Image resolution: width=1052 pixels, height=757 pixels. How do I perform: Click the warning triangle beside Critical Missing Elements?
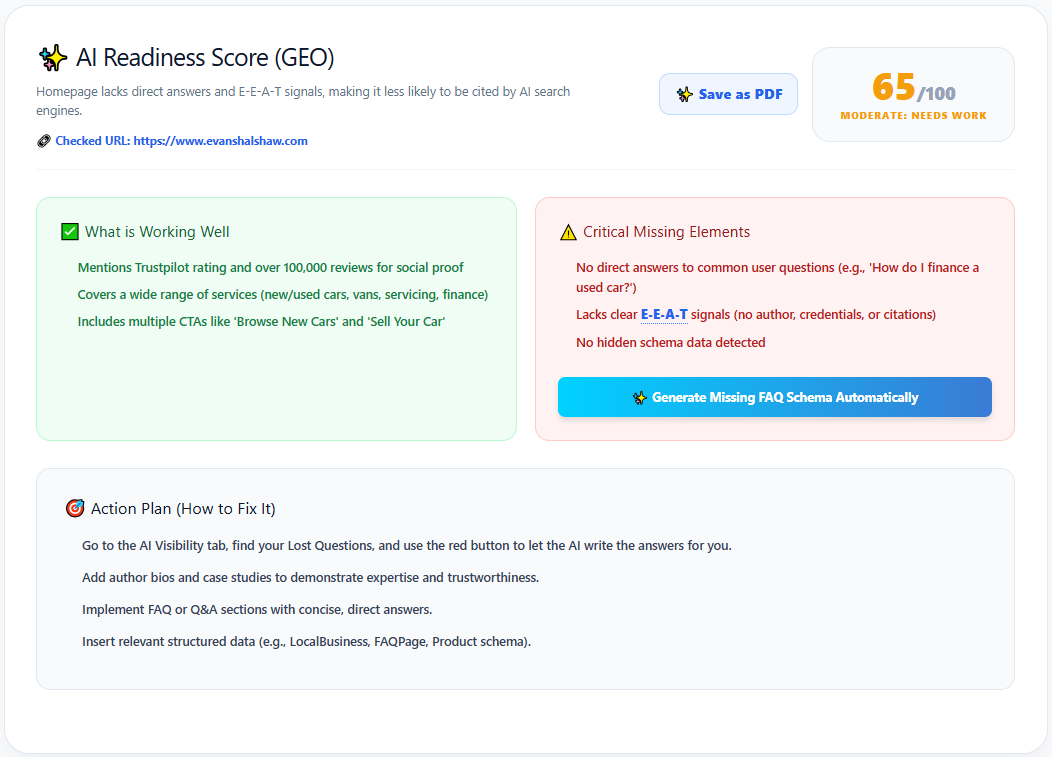pos(568,232)
